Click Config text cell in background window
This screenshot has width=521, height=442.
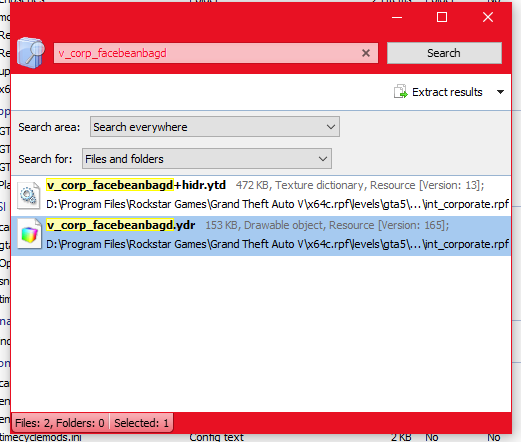pos(216,438)
